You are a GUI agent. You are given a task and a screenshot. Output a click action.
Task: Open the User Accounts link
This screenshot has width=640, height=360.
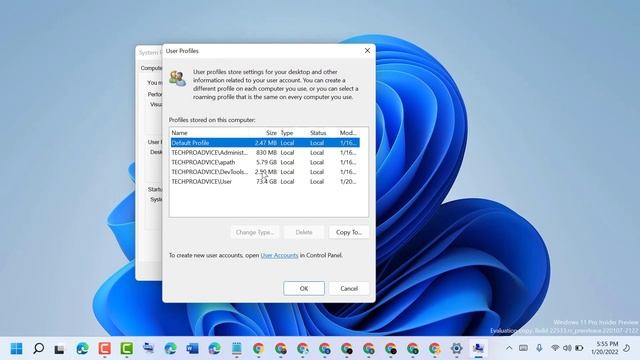click(x=279, y=256)
